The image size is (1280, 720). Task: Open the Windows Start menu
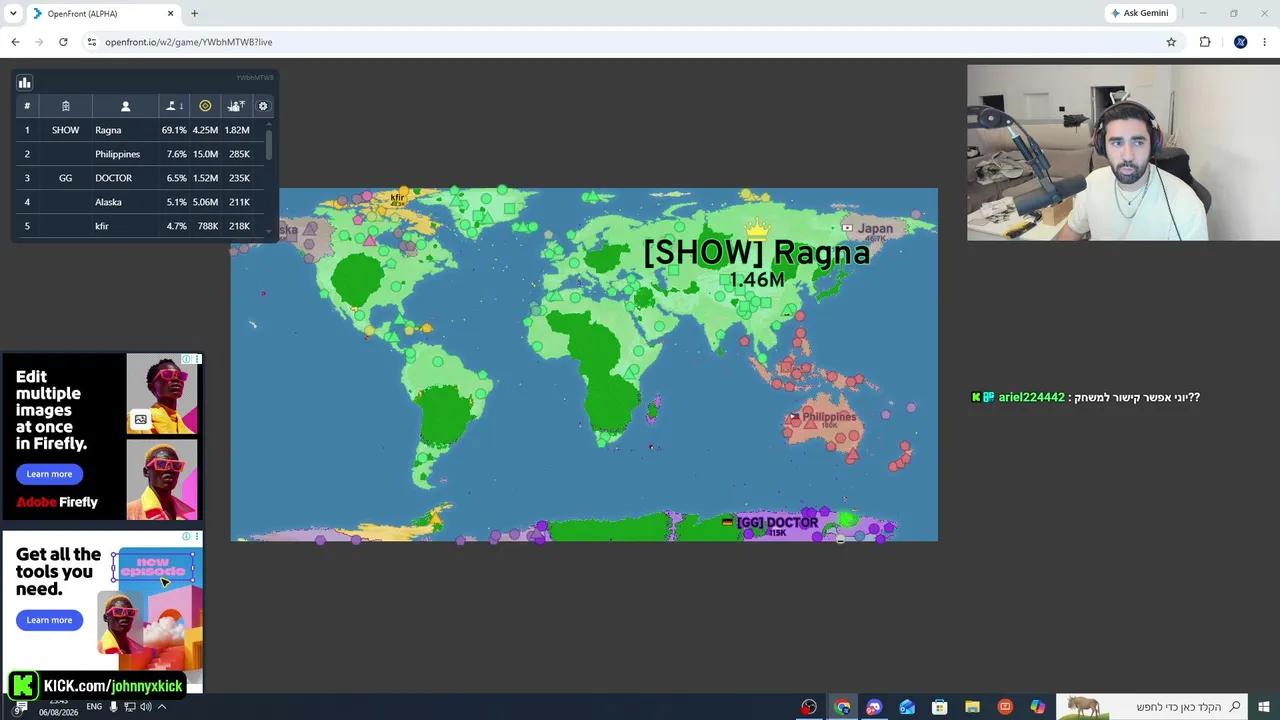click(x=1264, y=707)
